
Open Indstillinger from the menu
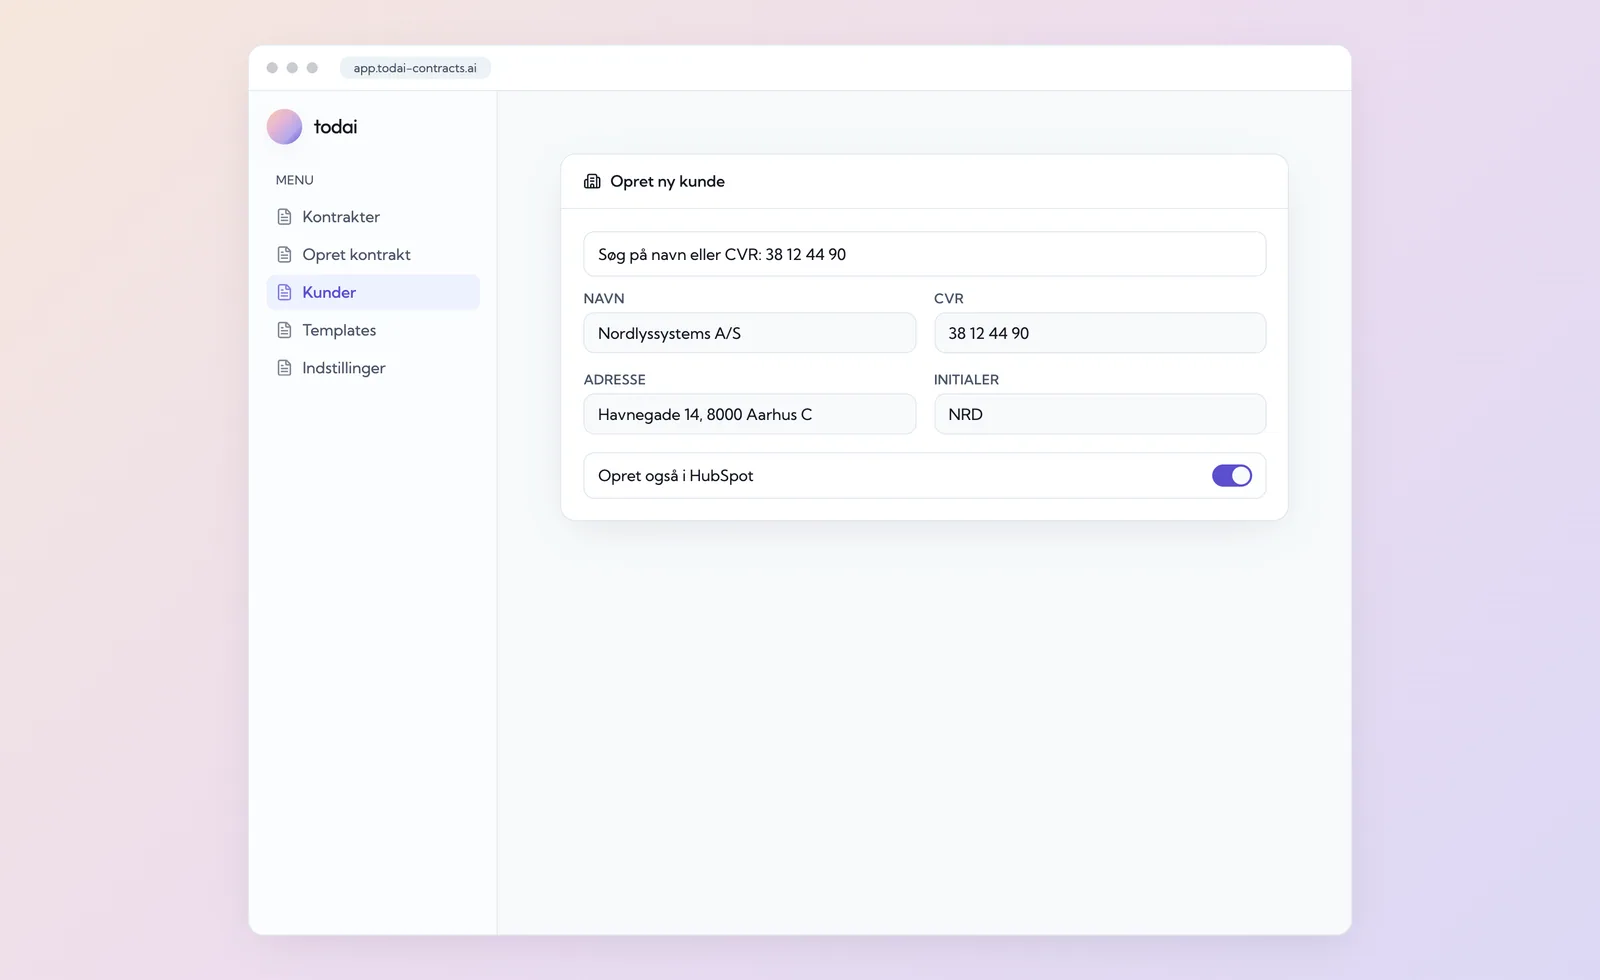[x=373, y=368]
